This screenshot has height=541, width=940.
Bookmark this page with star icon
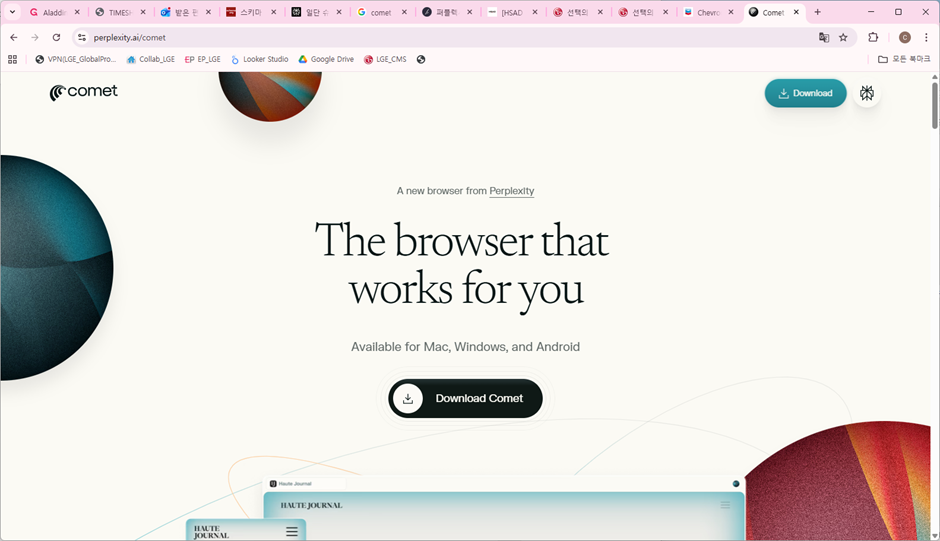tap(843, 37)
